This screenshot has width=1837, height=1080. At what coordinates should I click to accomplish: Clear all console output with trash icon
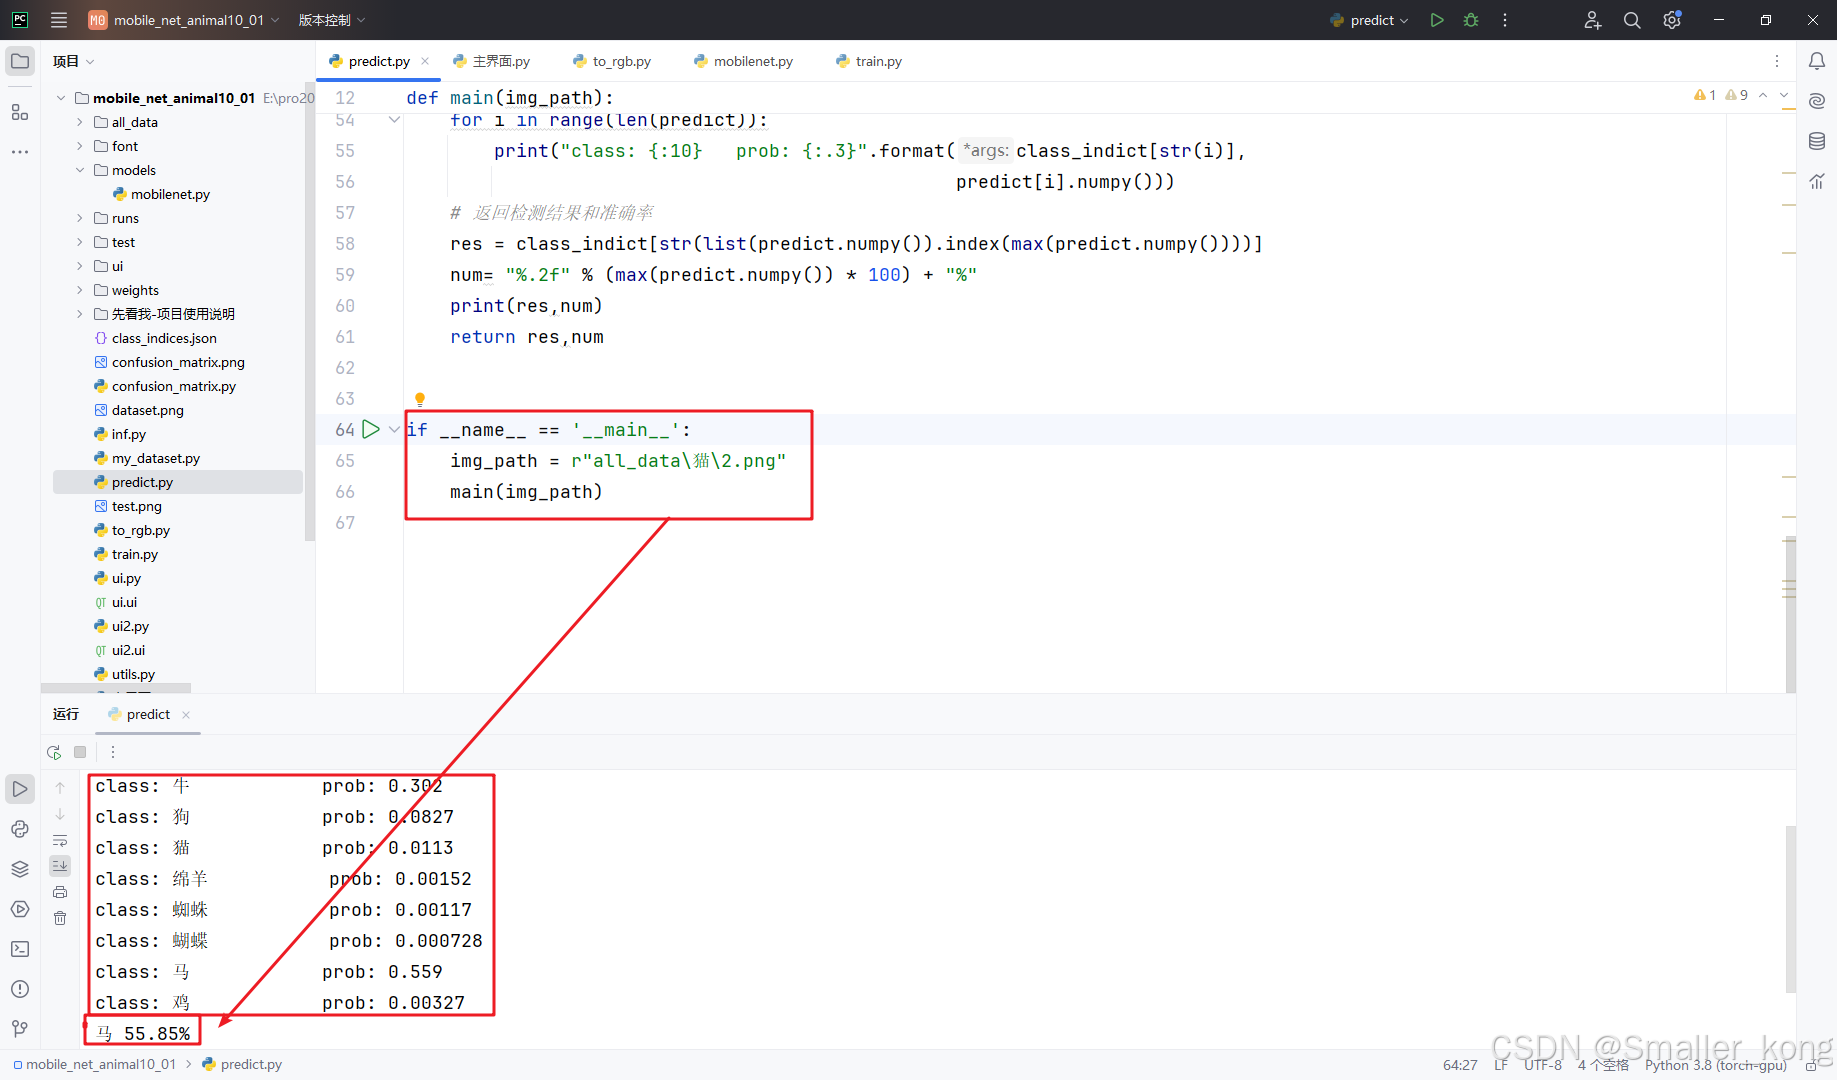(60, 918)
